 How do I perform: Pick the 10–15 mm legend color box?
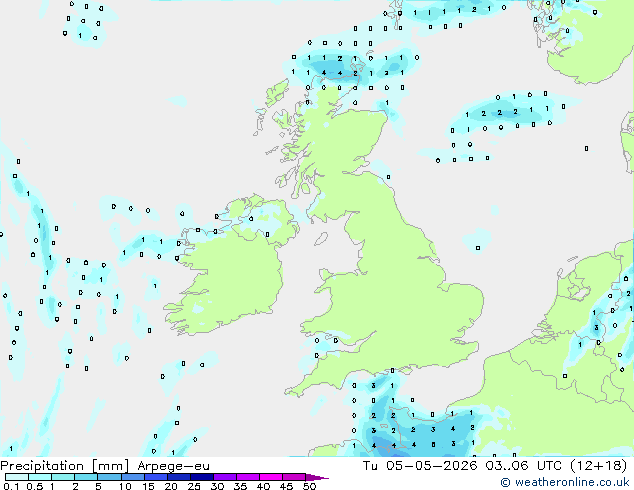(132, 477)
